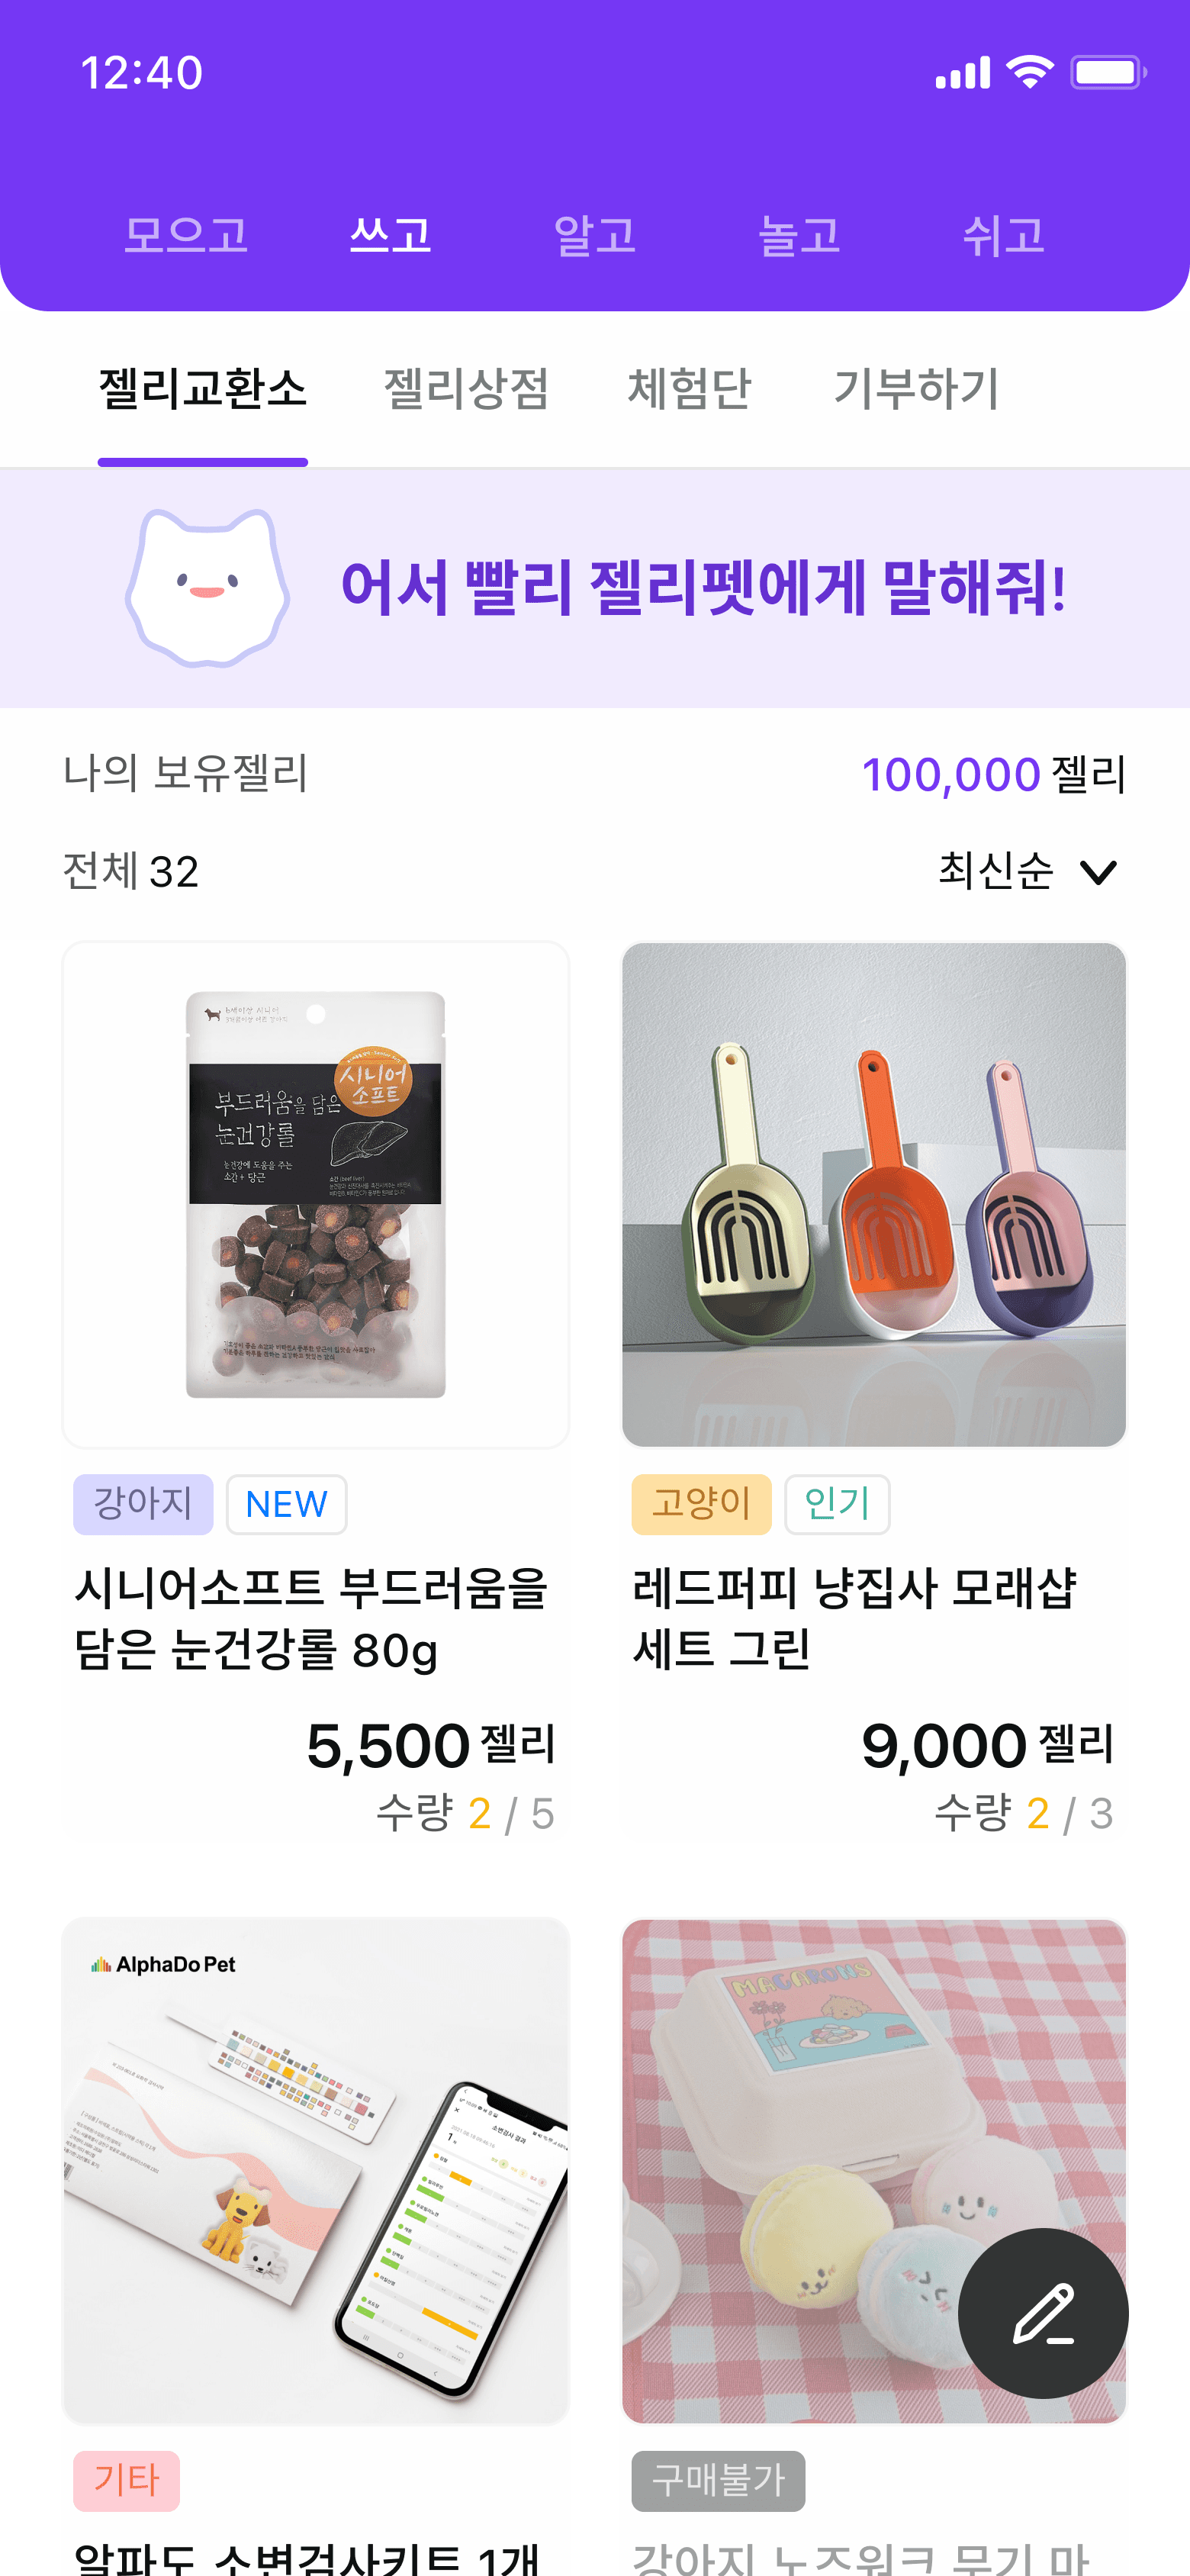Tap the Wi-Fi icon in status bar
Screen dimensions: 1190x2576
click(x=1030, y=72)
